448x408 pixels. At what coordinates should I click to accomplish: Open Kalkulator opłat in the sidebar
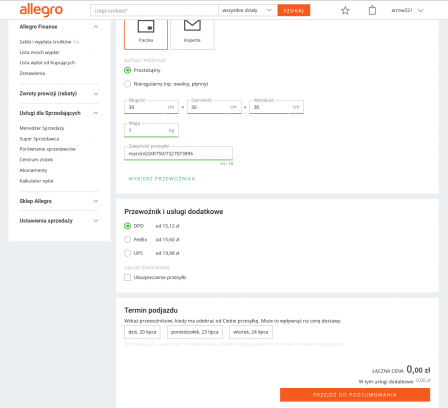point(36,181)
